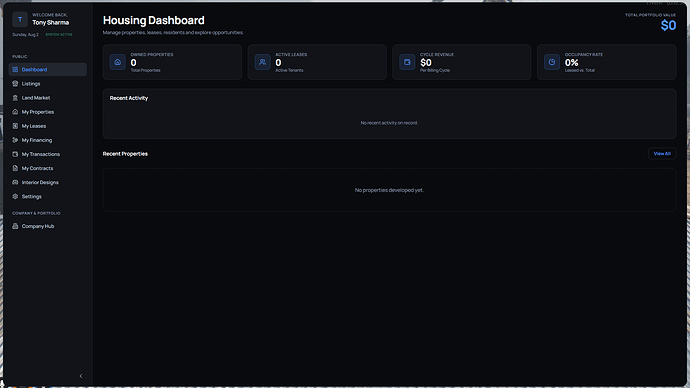690x388 pixels.
Task: Go to Listings page
Action: point(48,84)
